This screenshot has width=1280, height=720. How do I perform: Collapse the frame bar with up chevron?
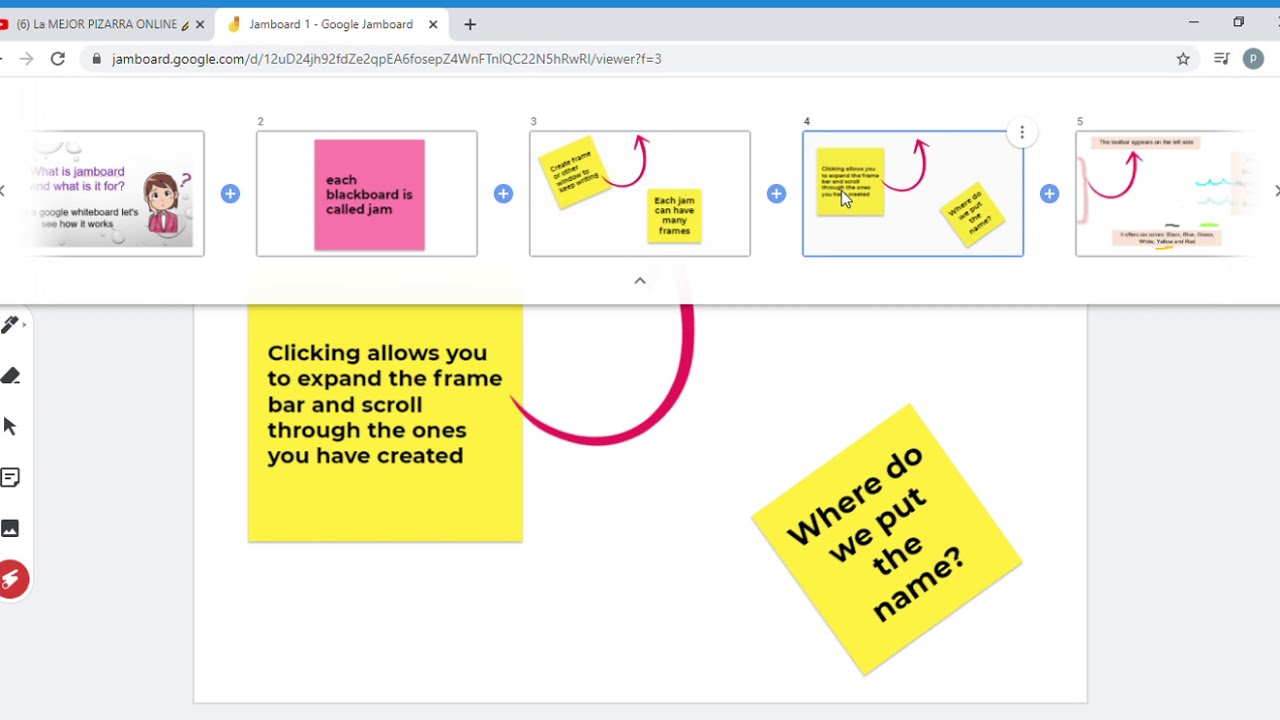[x=640, y=281]
